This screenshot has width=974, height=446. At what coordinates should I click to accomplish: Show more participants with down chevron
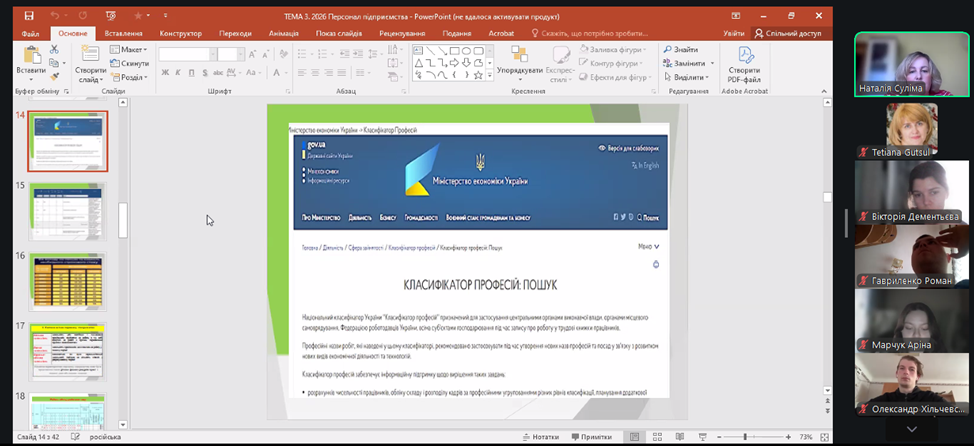coord(911,429)
